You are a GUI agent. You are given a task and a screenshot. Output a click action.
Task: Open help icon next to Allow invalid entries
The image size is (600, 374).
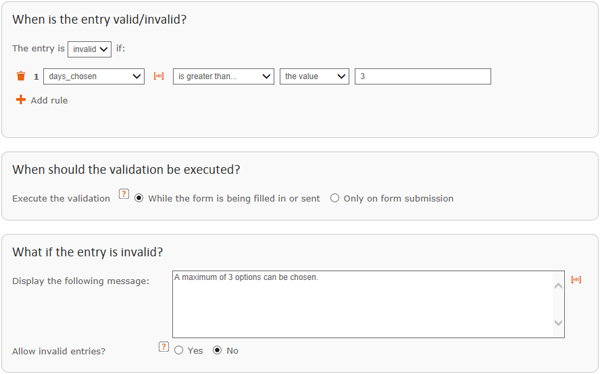(163, 346)
